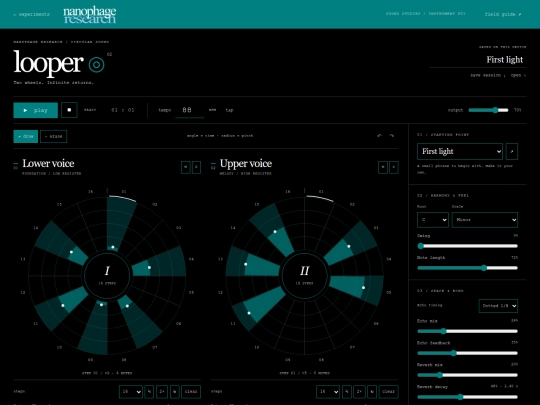540x405 pixels.
Task: Click the note dot at step 13 of Upper voice wheel
Action: click(246, 264)
